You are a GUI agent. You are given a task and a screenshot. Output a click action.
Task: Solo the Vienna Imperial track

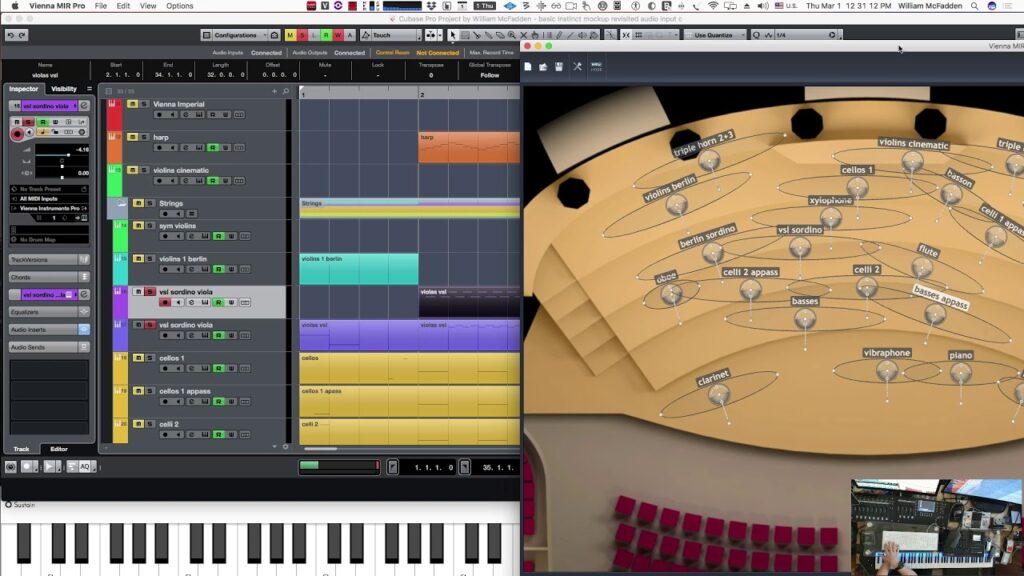[144, 104]
